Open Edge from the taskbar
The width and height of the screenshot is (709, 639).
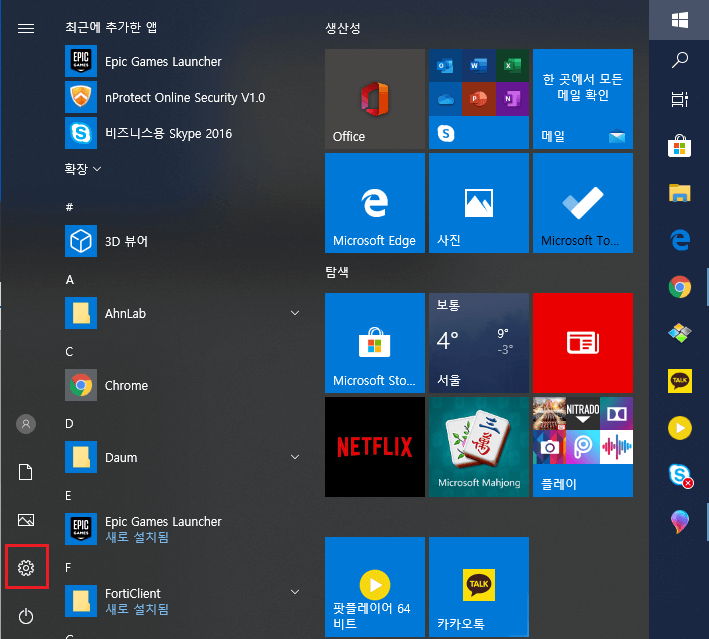click(x=680, y=240)
